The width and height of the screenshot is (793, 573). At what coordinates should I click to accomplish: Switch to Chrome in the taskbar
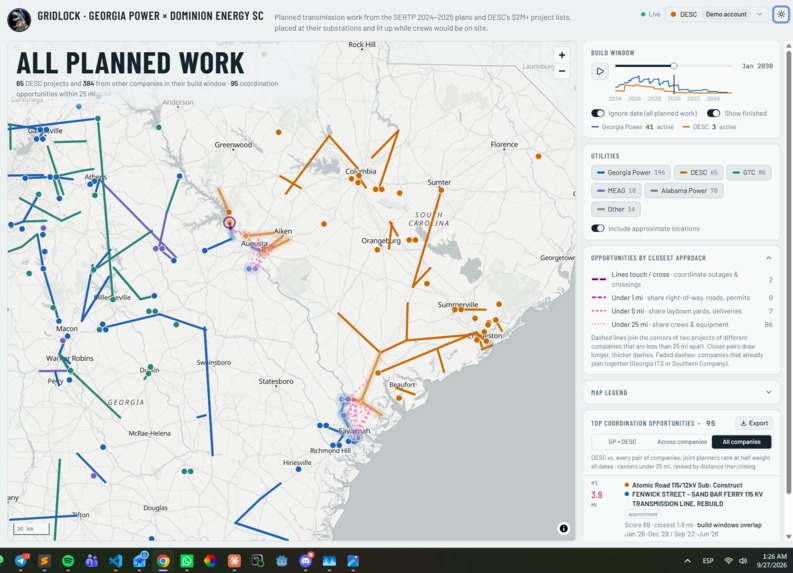click(163, 560)
